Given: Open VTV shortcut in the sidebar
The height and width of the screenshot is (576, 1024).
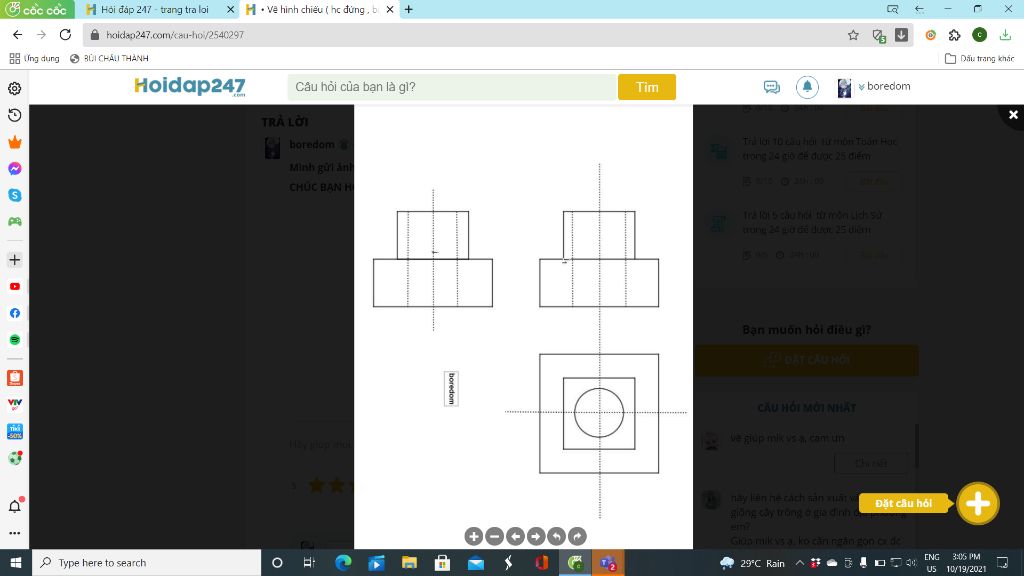Looking at the screenshot, I should [14, 404].
